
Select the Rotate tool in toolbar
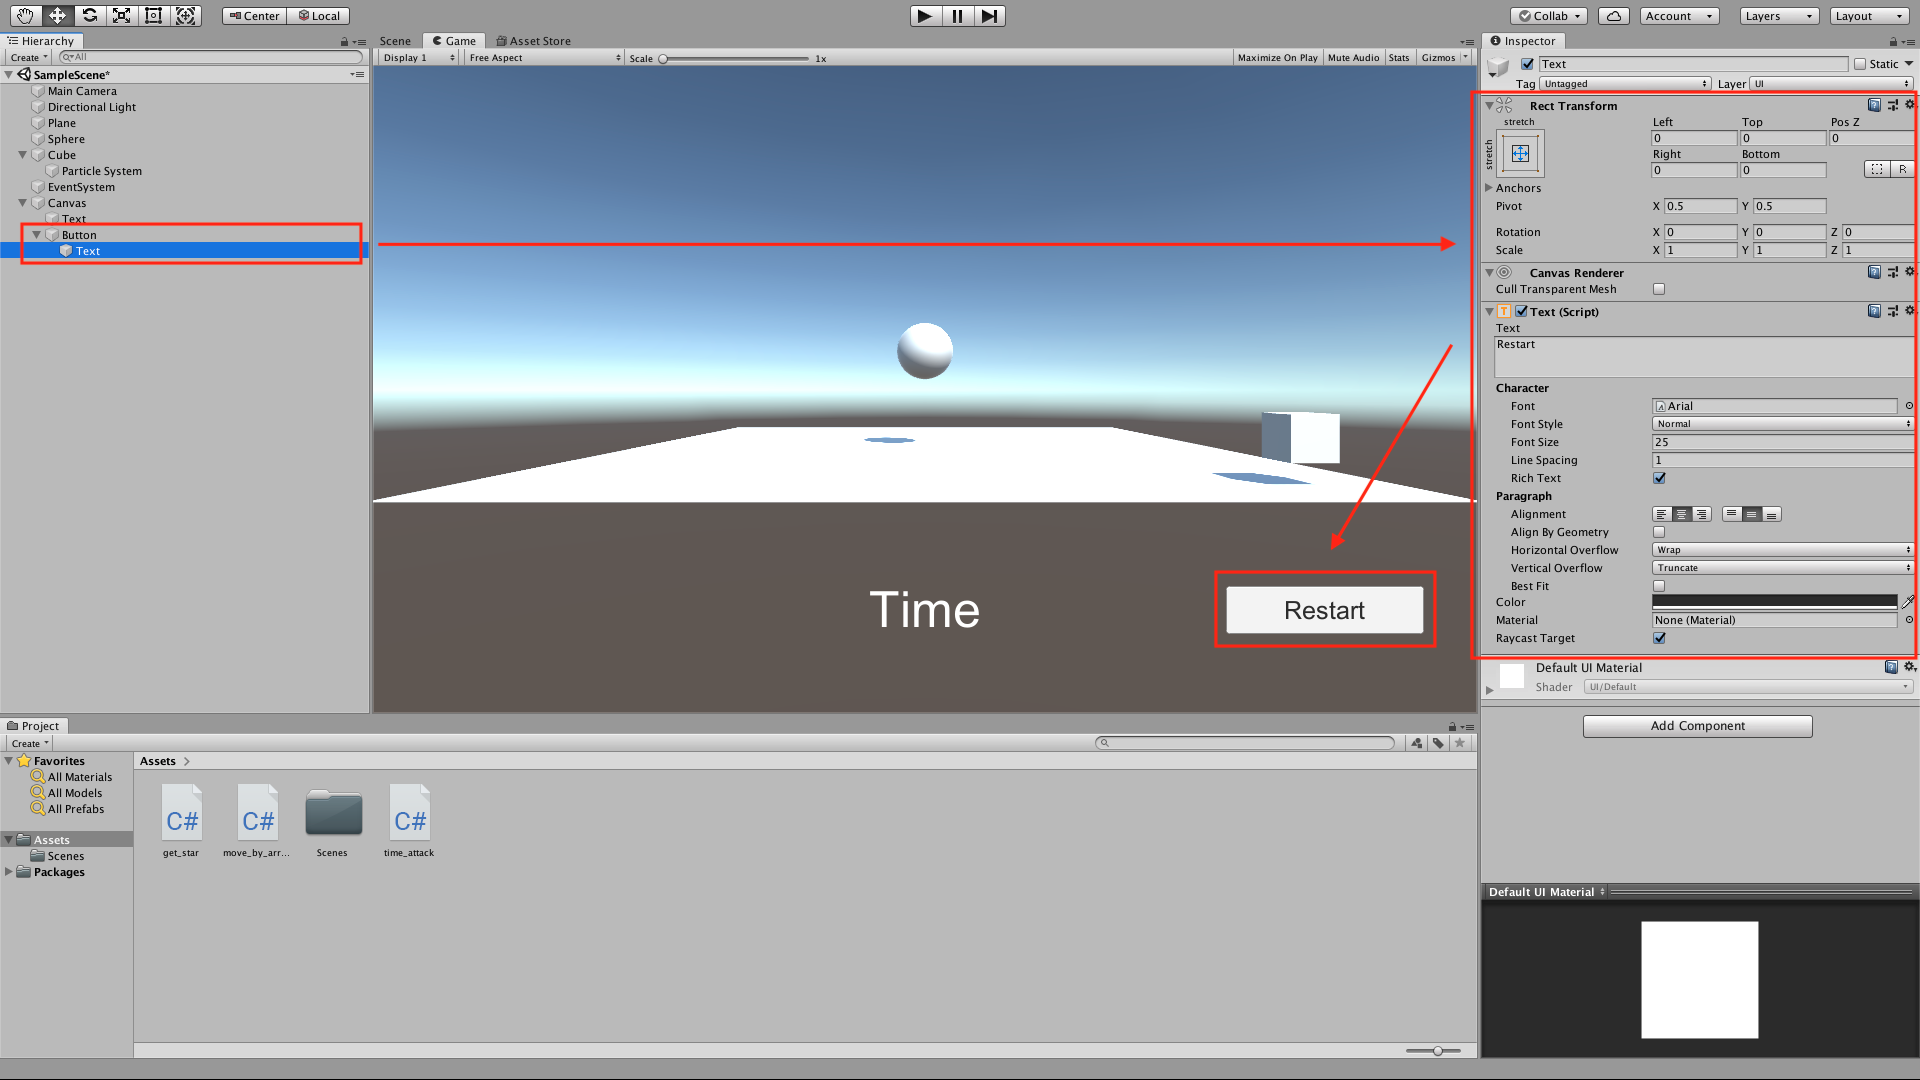pyautogui.click(x=89, y=15)
